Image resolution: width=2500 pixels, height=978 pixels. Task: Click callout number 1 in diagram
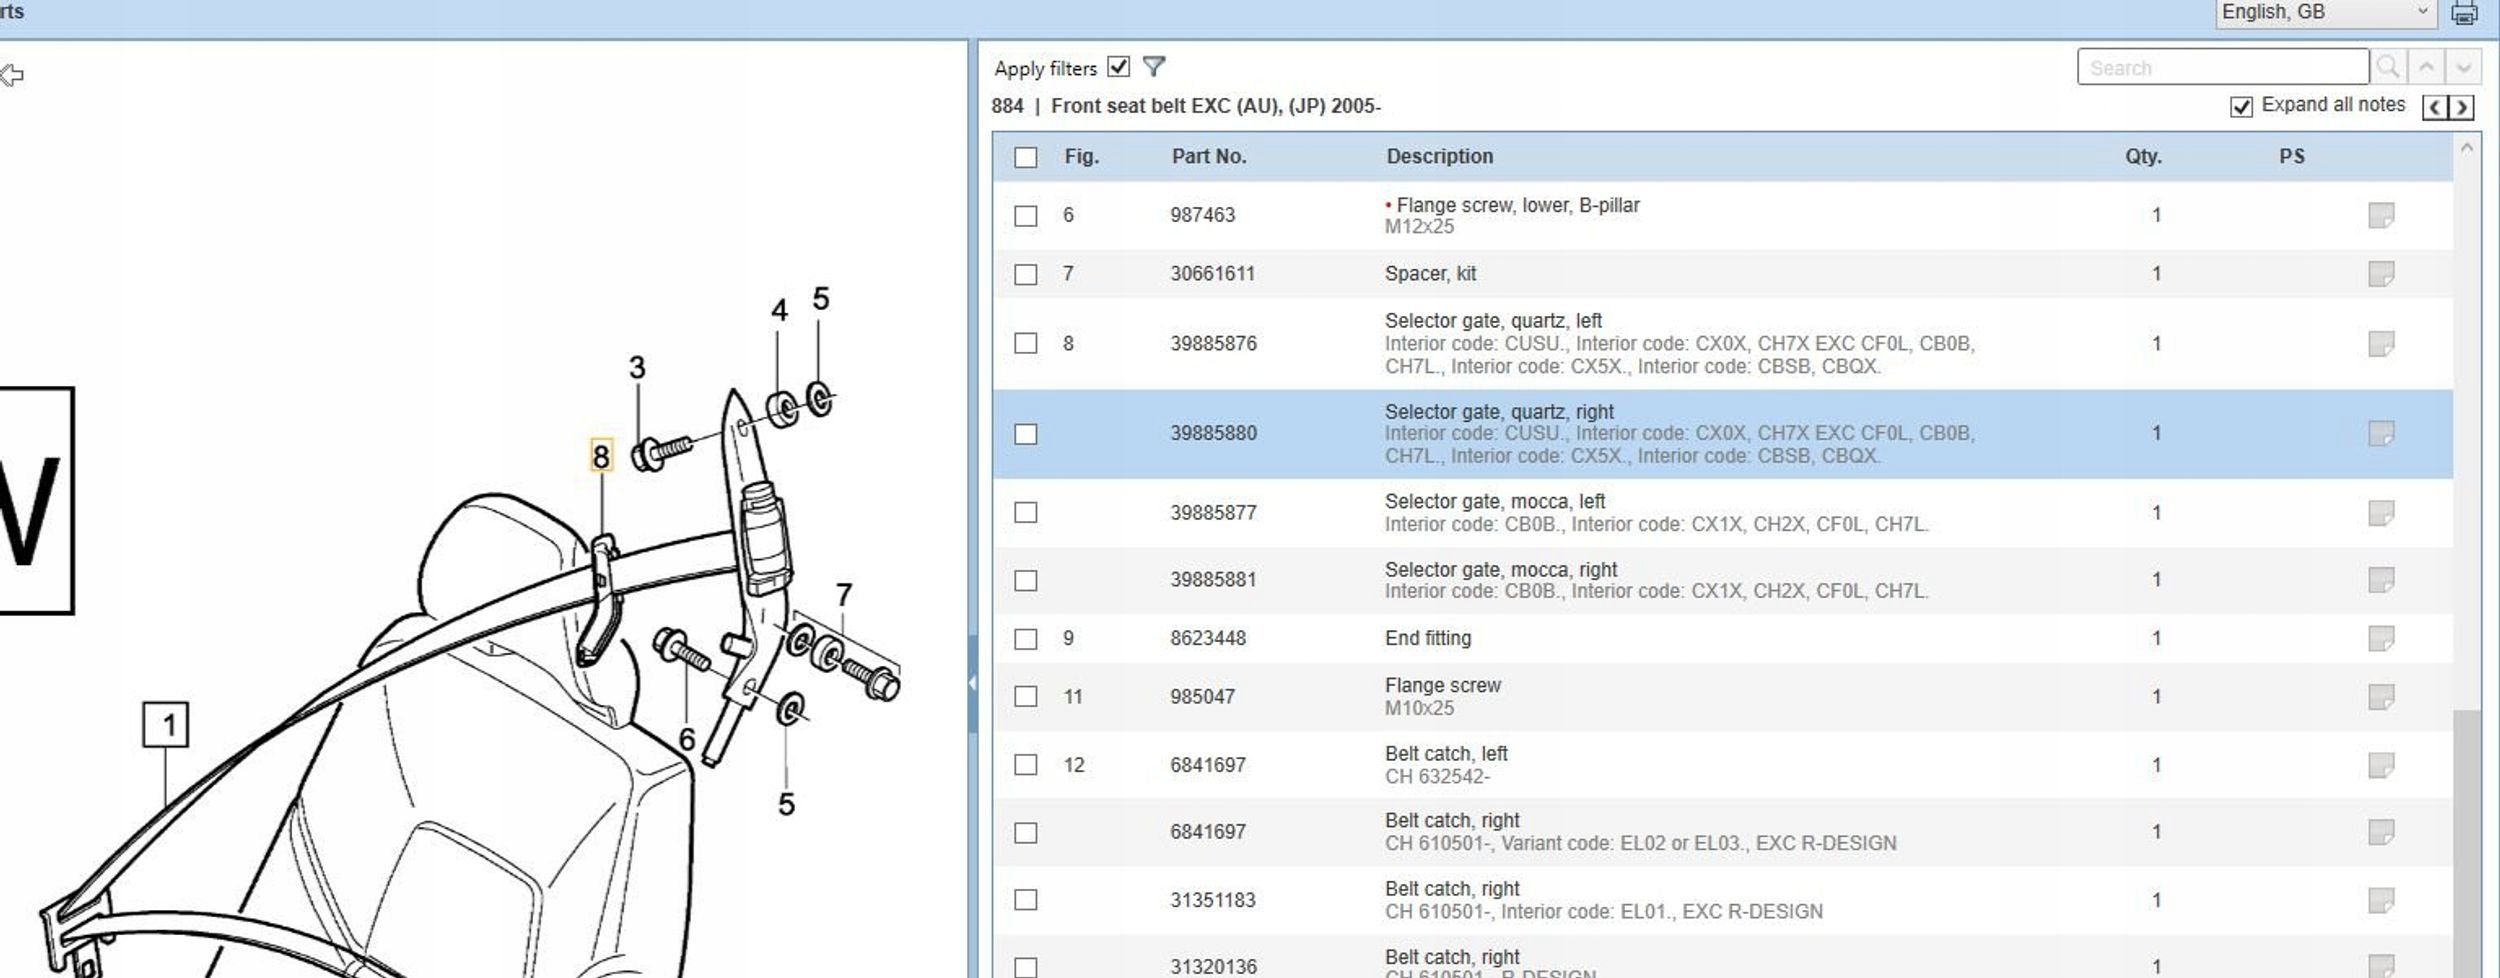166,725
